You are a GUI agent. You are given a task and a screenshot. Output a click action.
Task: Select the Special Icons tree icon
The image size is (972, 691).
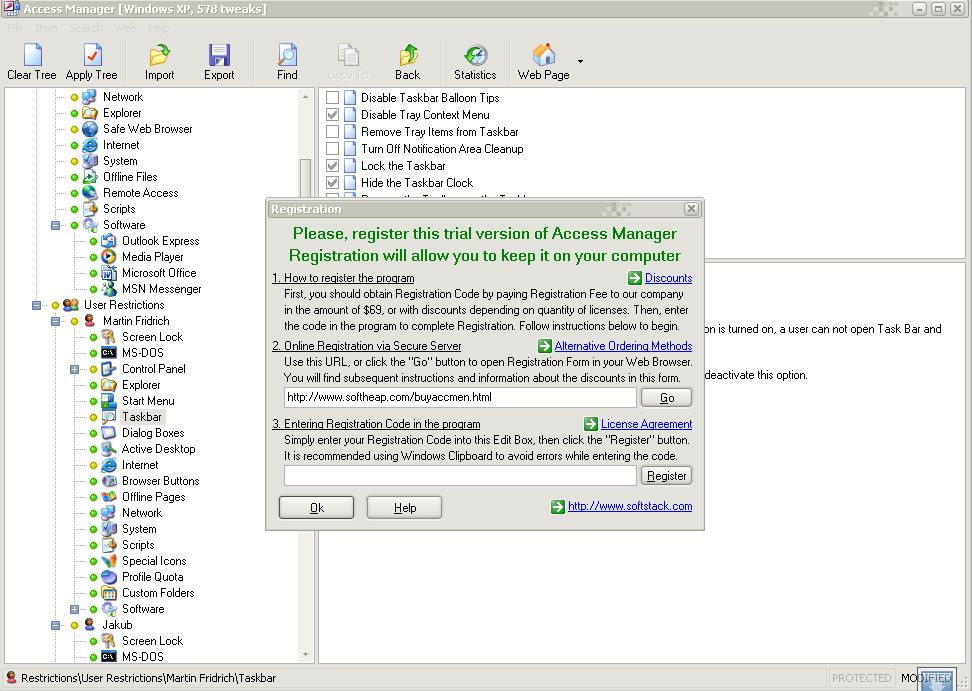click(x=108, y=561)
